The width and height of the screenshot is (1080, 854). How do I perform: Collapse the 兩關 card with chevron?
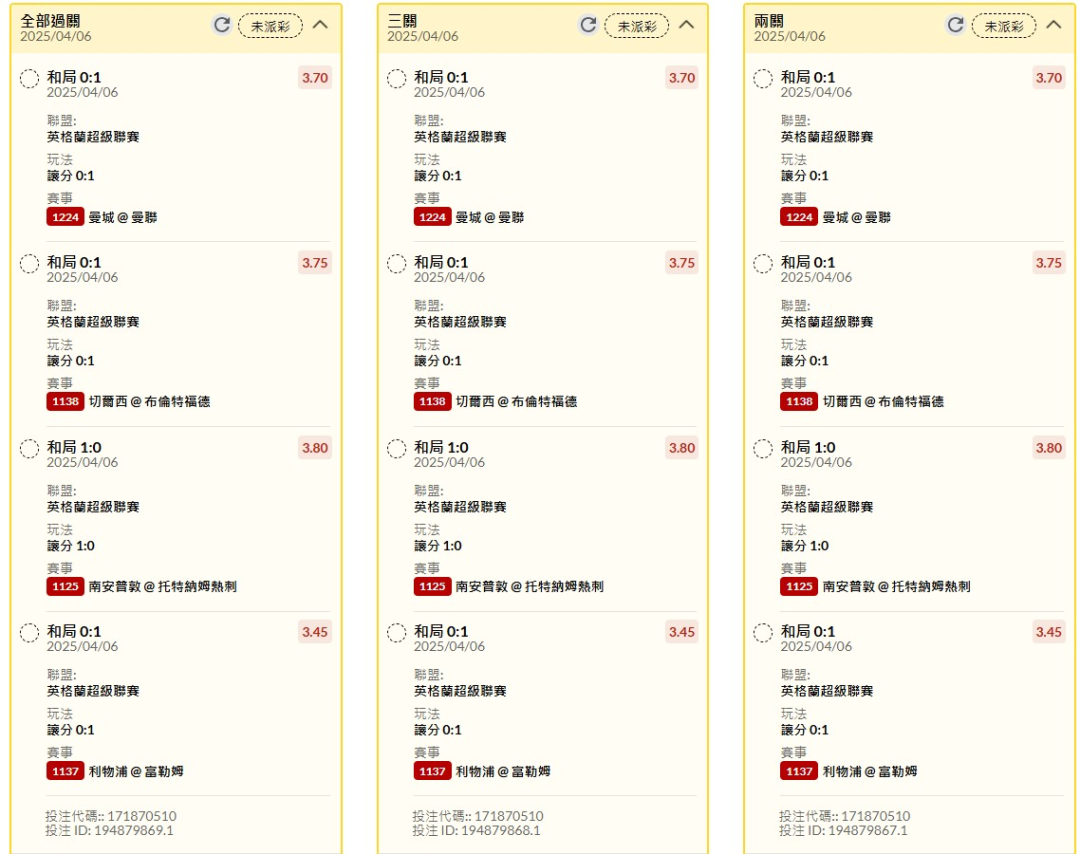coord(1053,25)
